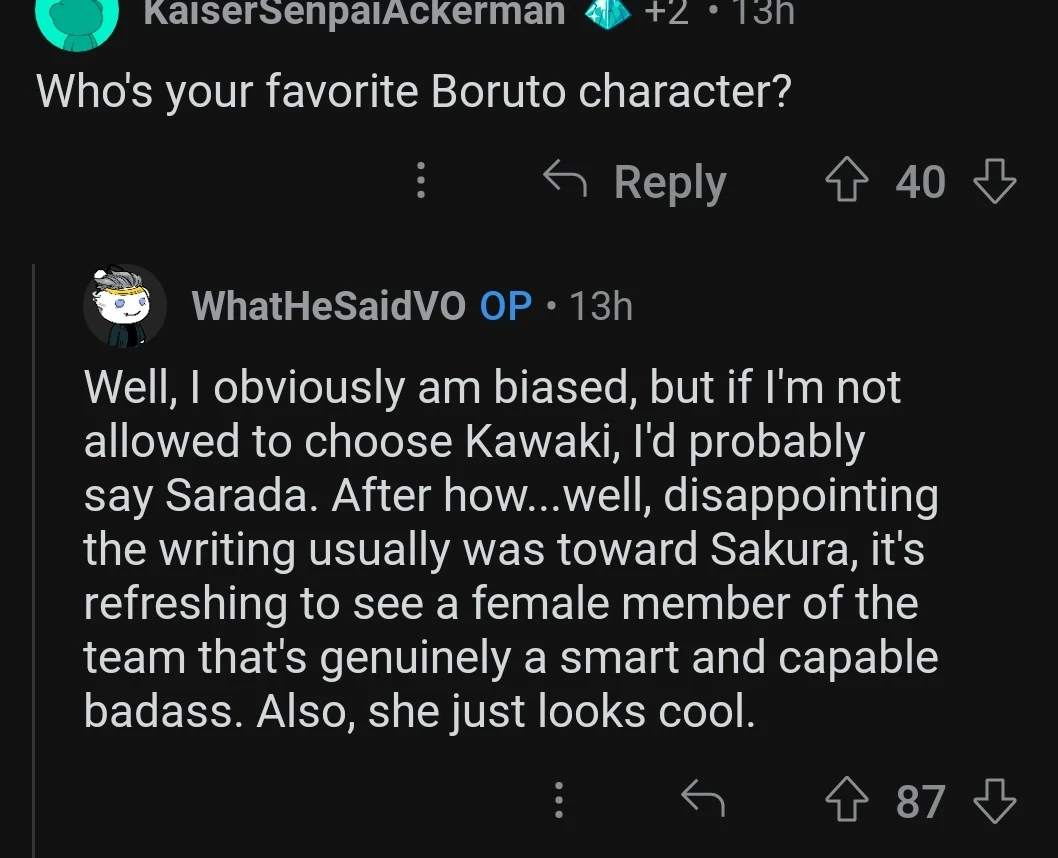Click the reply arrow icon under WhatHeSaidVO's comment
1058x858 pixels.
click(702, 798)
